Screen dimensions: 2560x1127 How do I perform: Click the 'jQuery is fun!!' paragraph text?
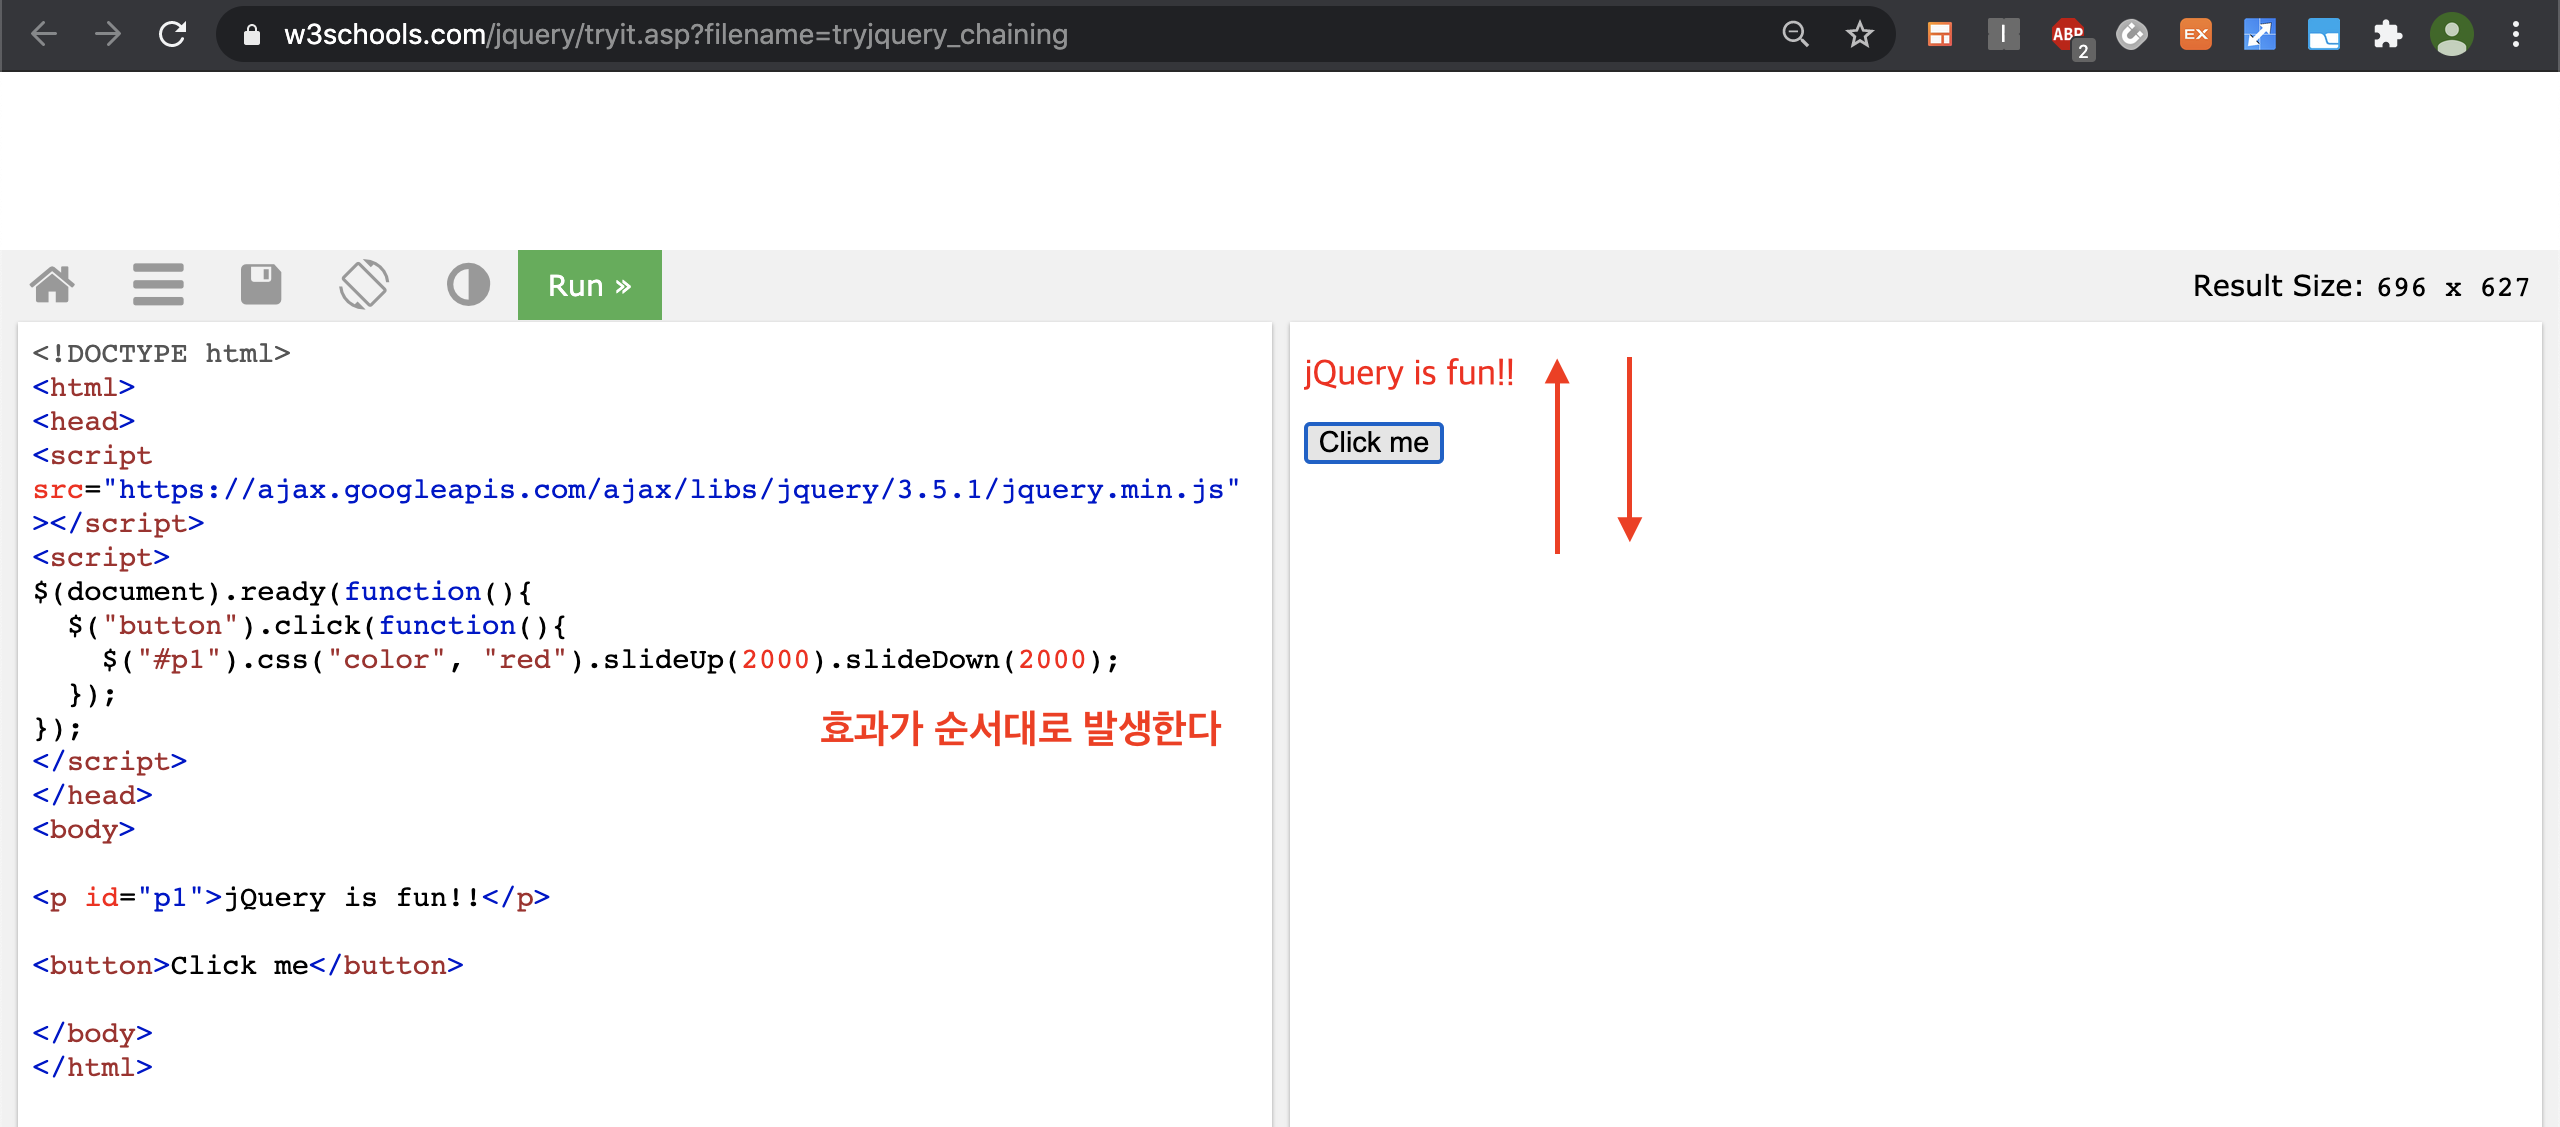tap(1408, 373)
